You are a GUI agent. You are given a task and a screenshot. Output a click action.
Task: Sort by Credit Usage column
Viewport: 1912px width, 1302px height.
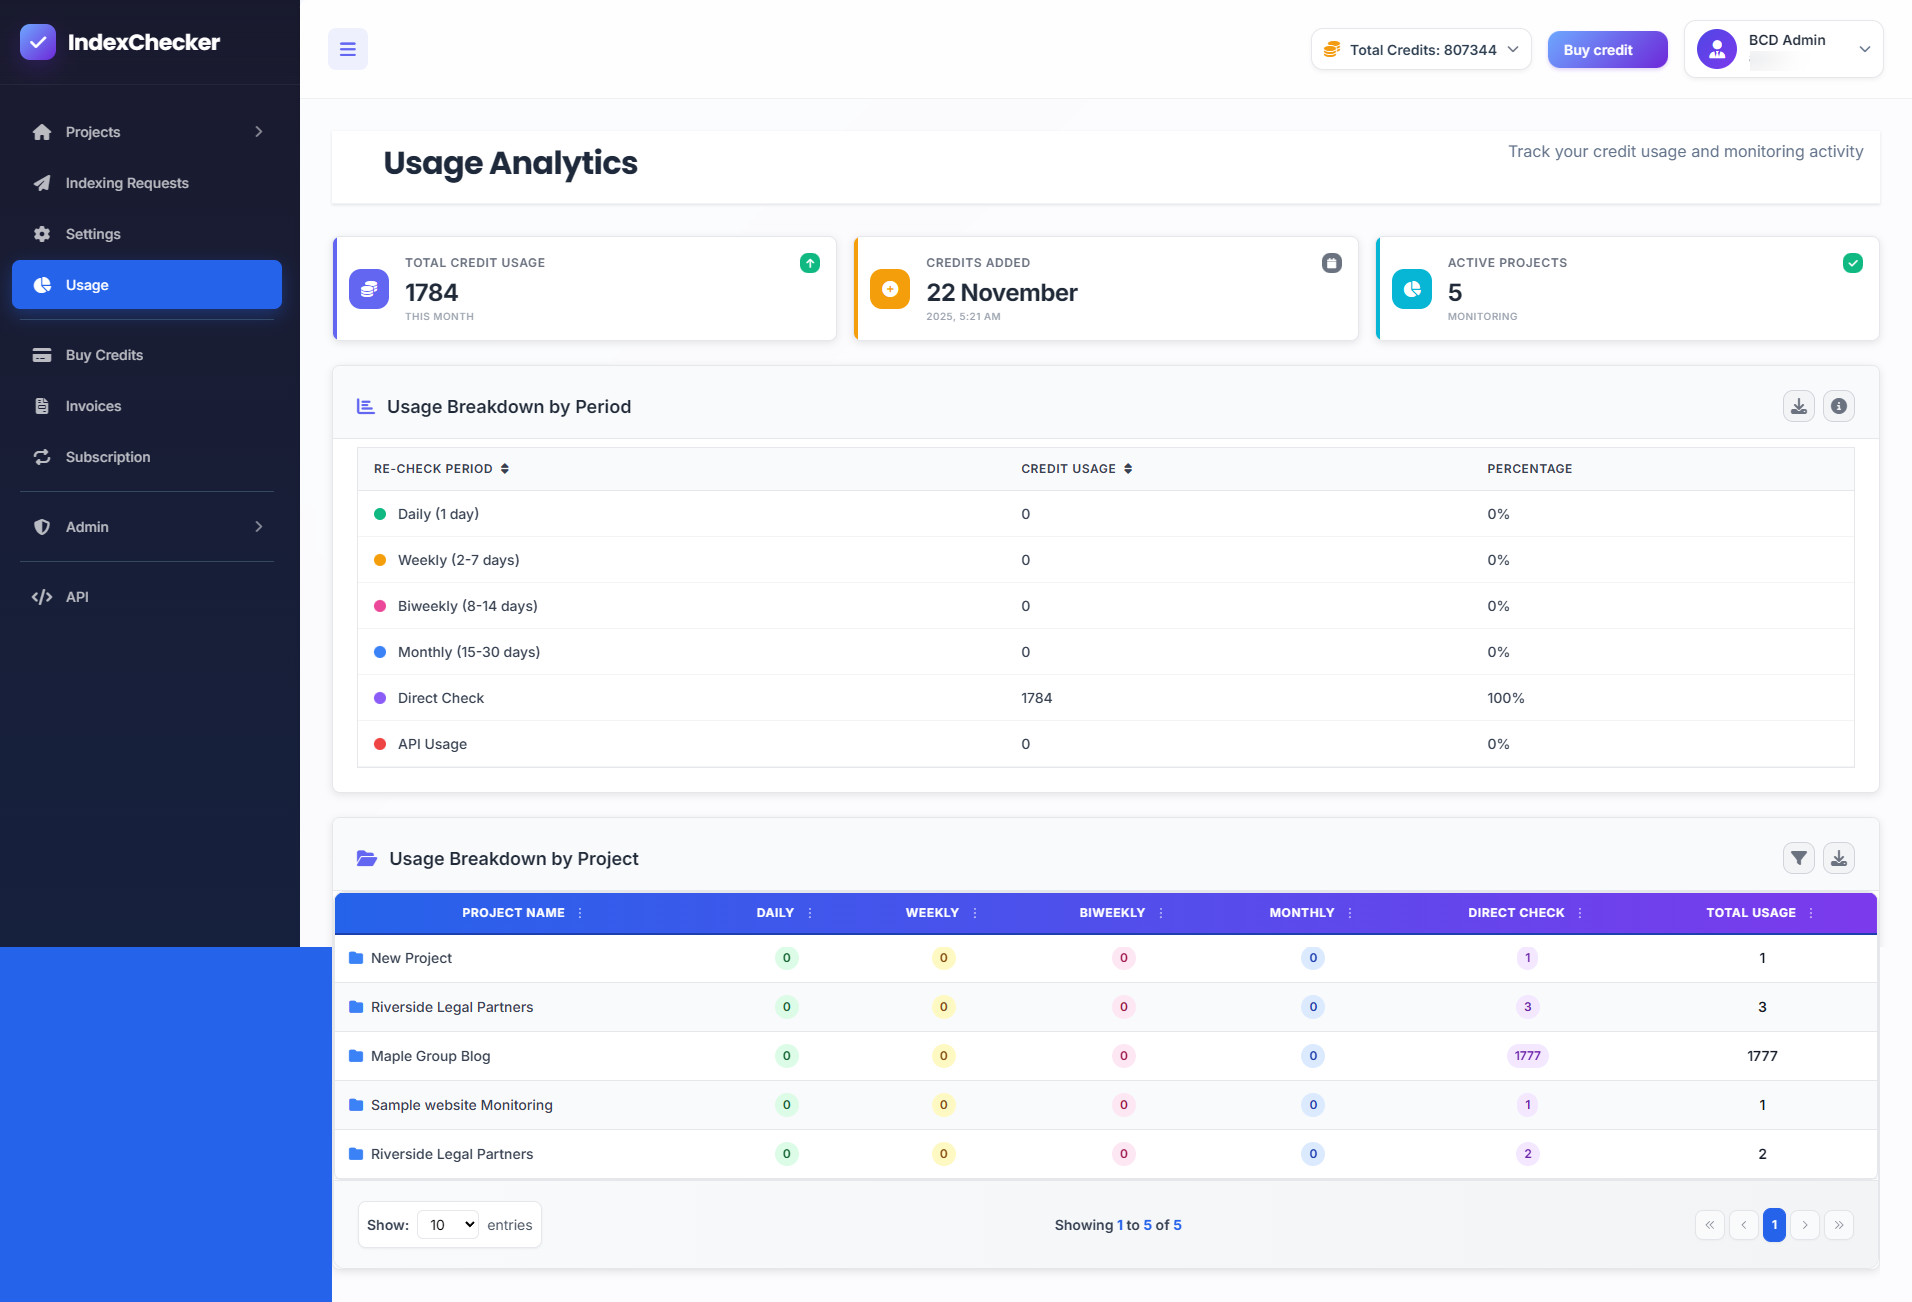(1128, 469)
